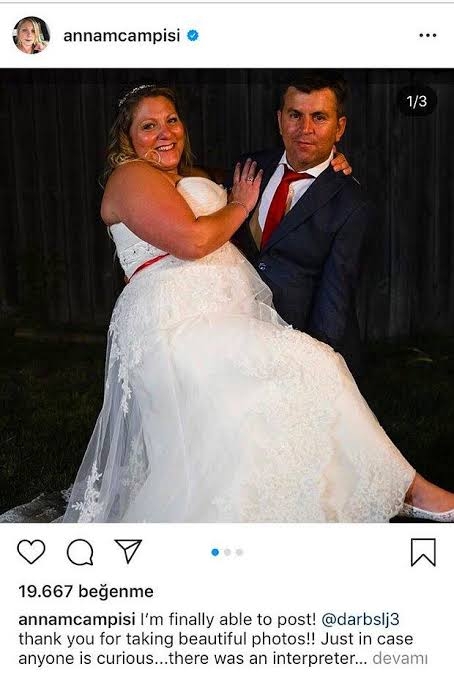Jump to the third carousel dot
This screenshot has height=675, width=454.
coord(239,552)
